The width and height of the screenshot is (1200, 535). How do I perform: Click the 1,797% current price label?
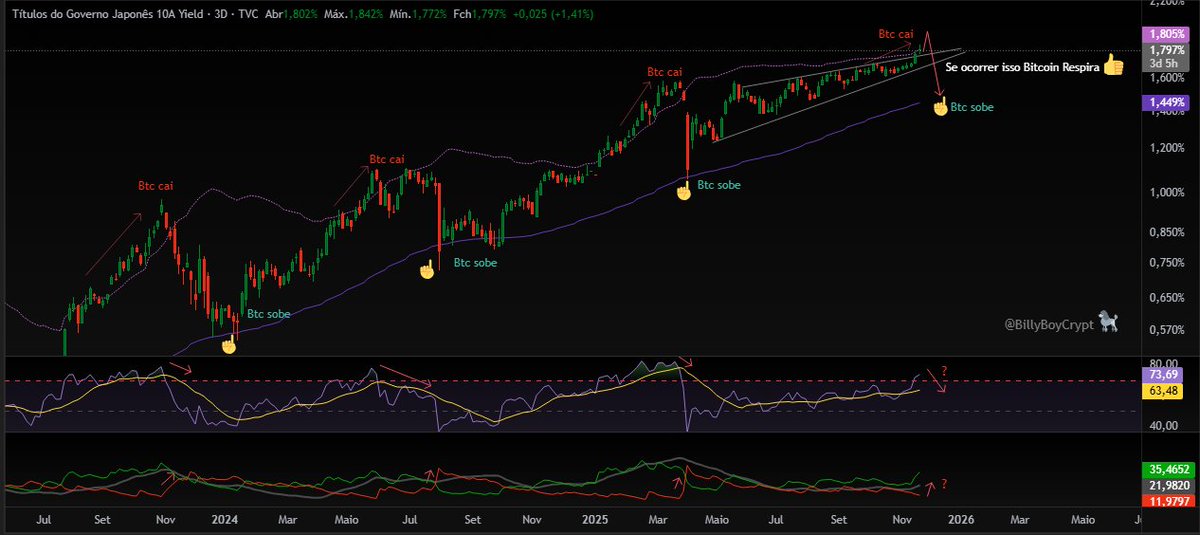tap(1168, 49)
